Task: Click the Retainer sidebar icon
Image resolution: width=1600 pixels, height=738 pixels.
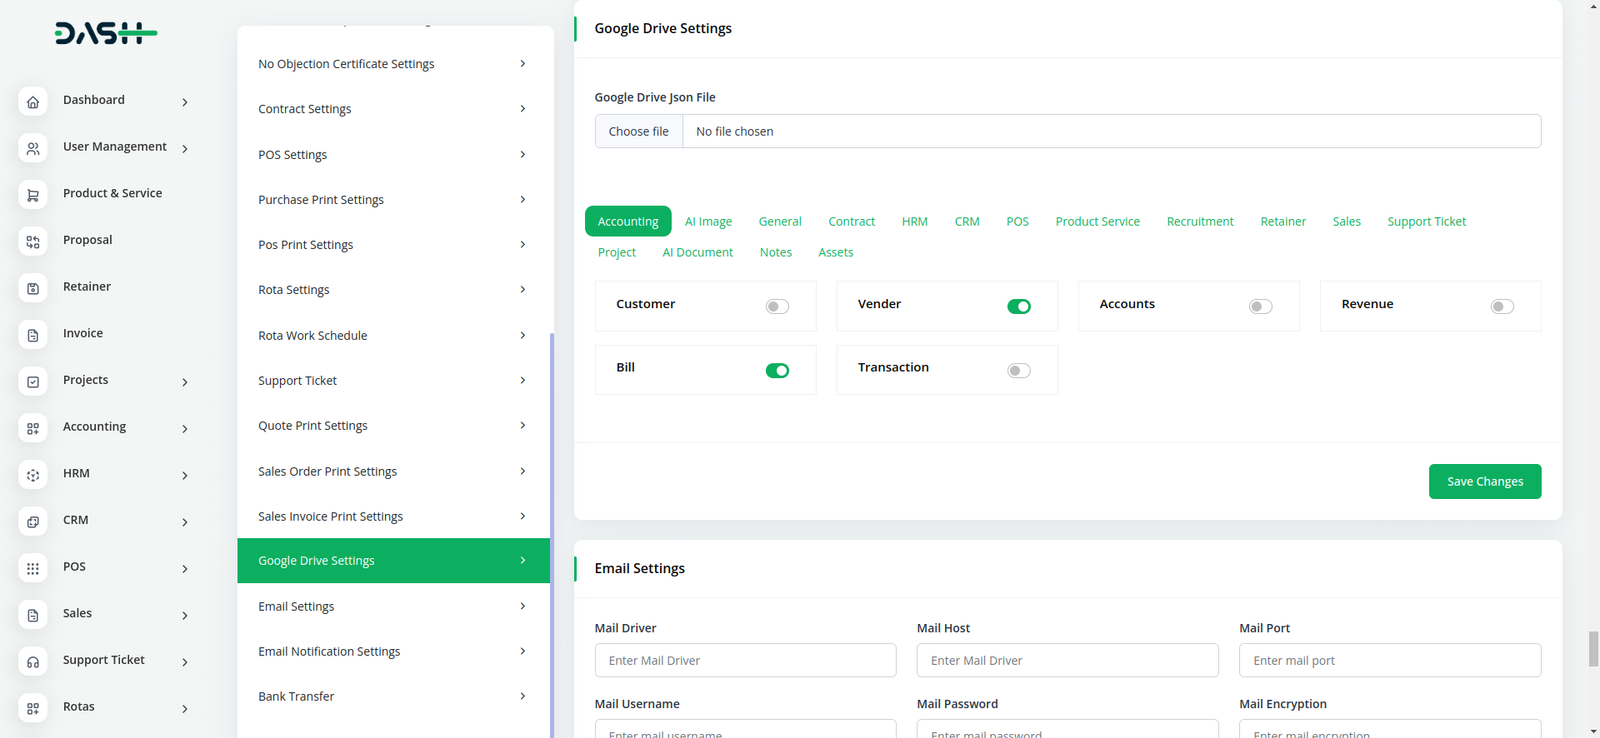Action: point(33,289)
